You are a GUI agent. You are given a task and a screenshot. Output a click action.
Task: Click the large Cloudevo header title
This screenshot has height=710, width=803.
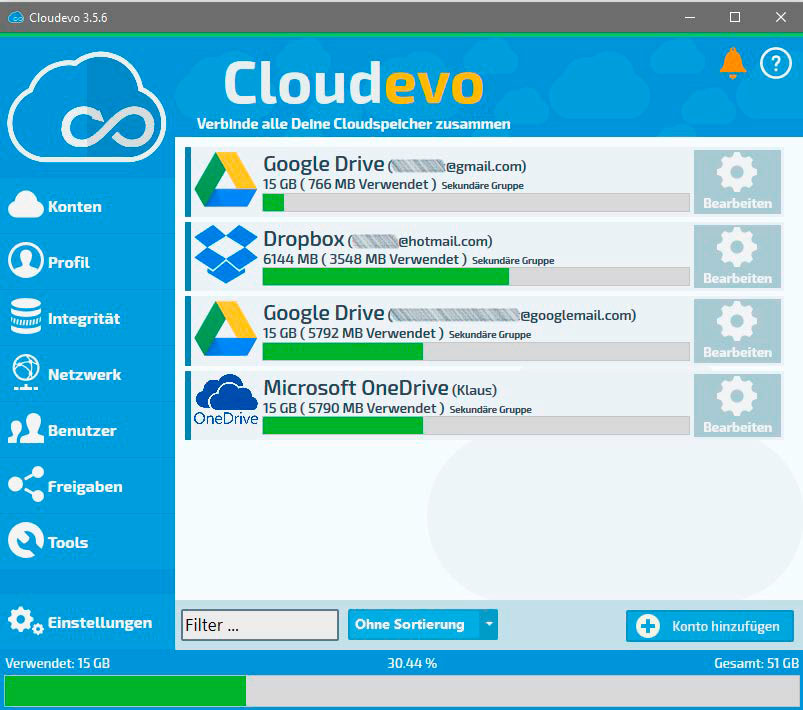(x=353, y=83)
